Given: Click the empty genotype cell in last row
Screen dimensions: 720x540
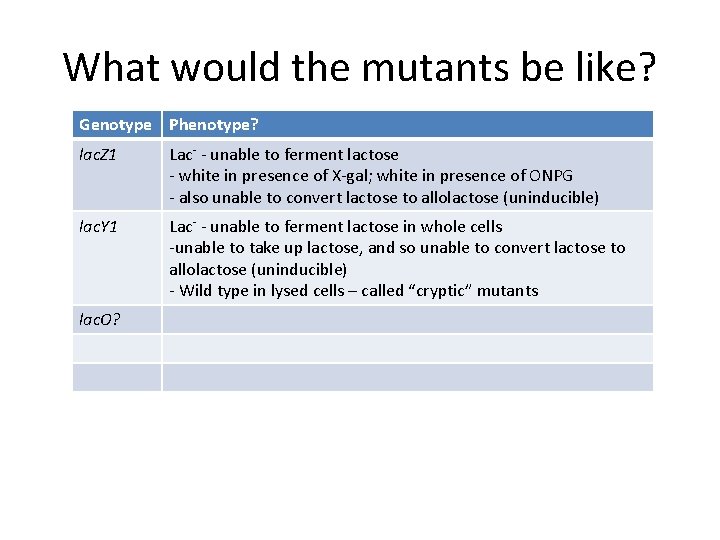Looking at the screenshot, I should tap(117, 377).
